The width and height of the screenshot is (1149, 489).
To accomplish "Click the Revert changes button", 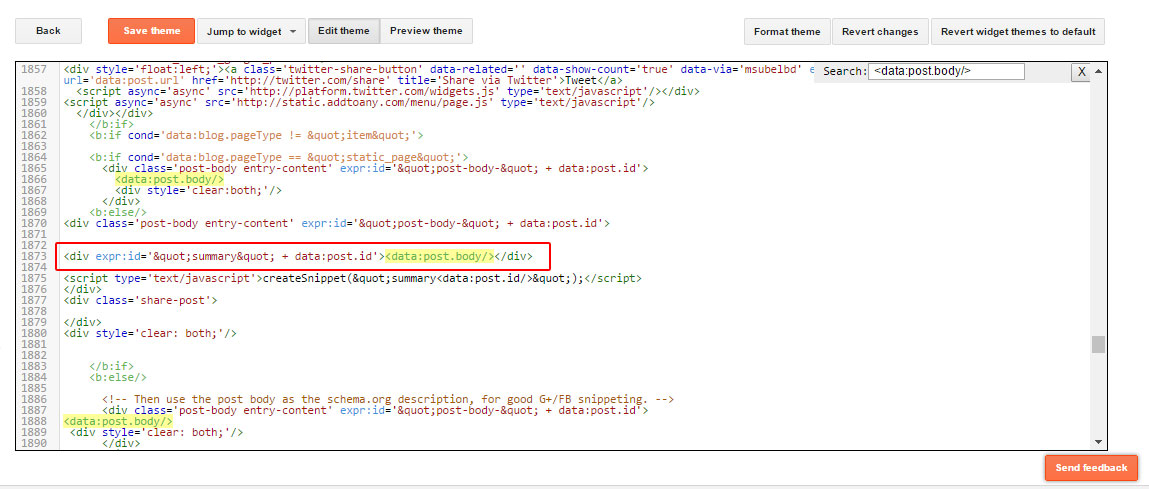I will (x=880, y=32).
